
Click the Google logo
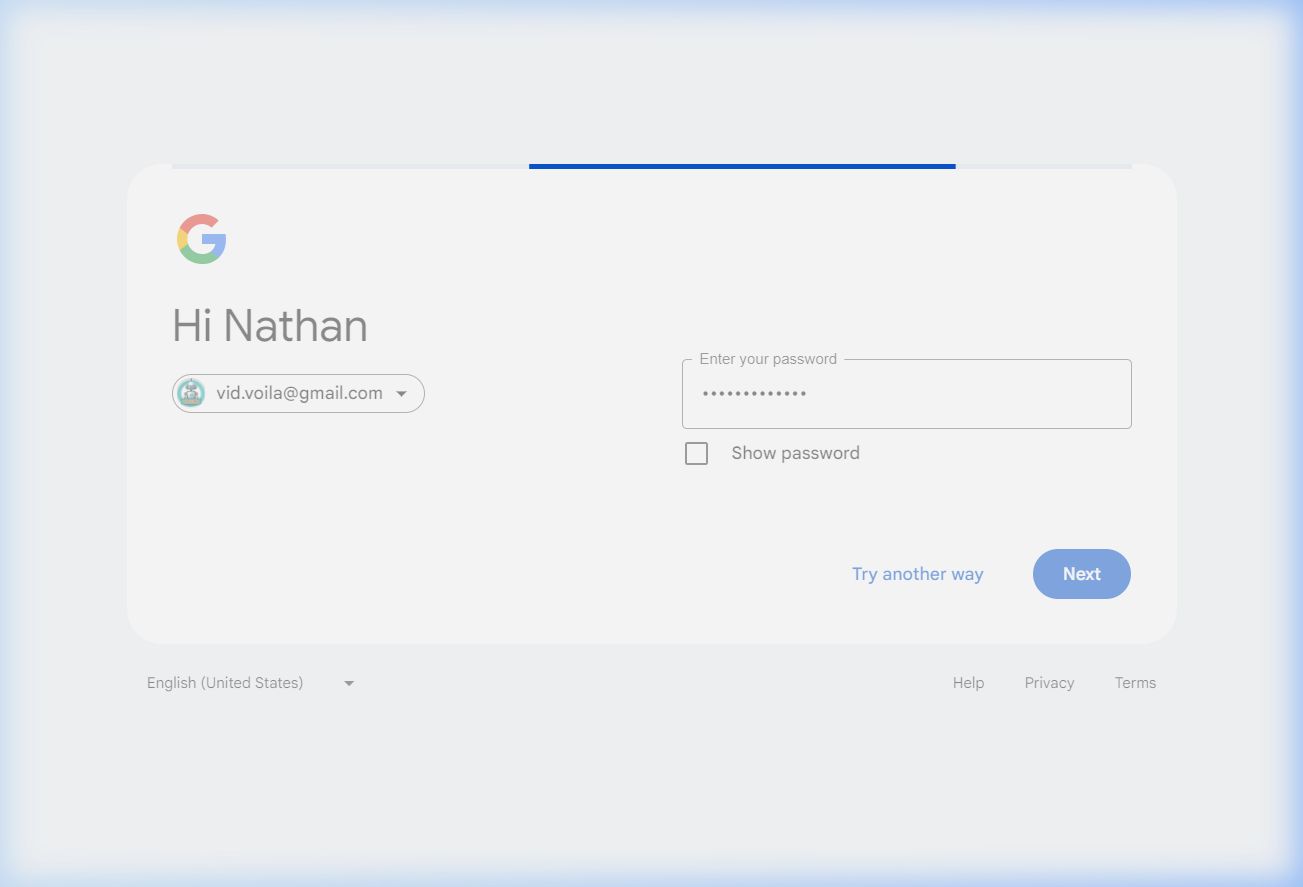pos(202,239)
